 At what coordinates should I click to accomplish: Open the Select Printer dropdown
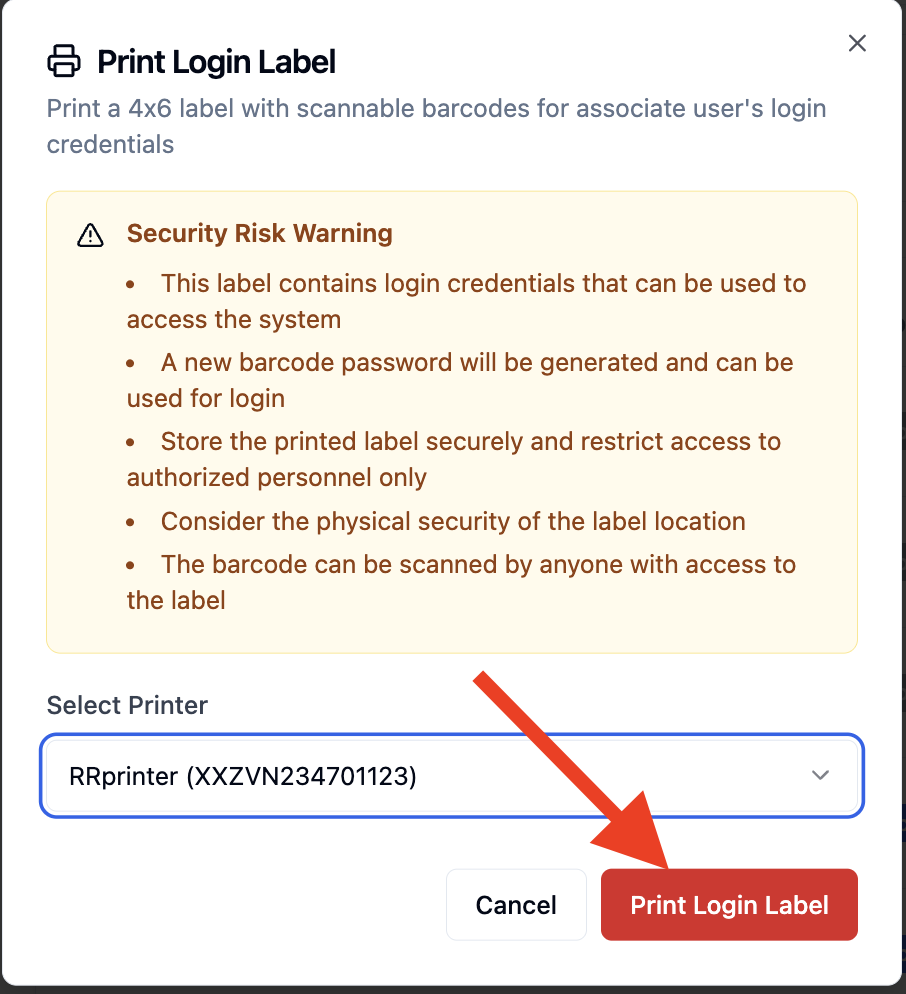[452, 776]
